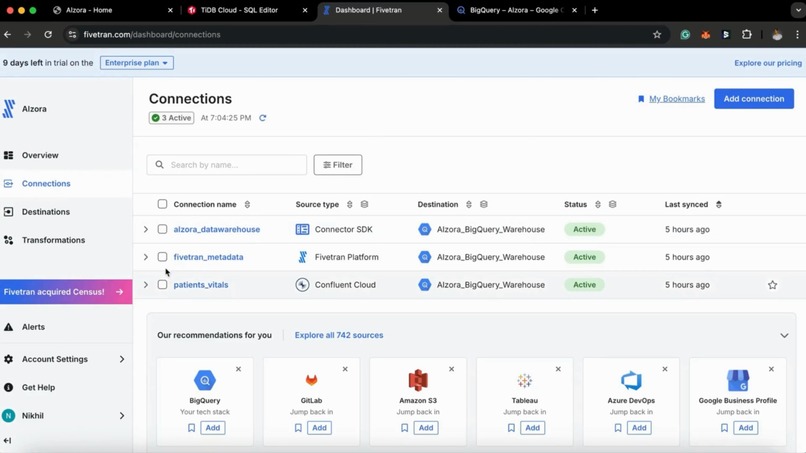Expand the patients_vitals connection row

coord(146,285)
